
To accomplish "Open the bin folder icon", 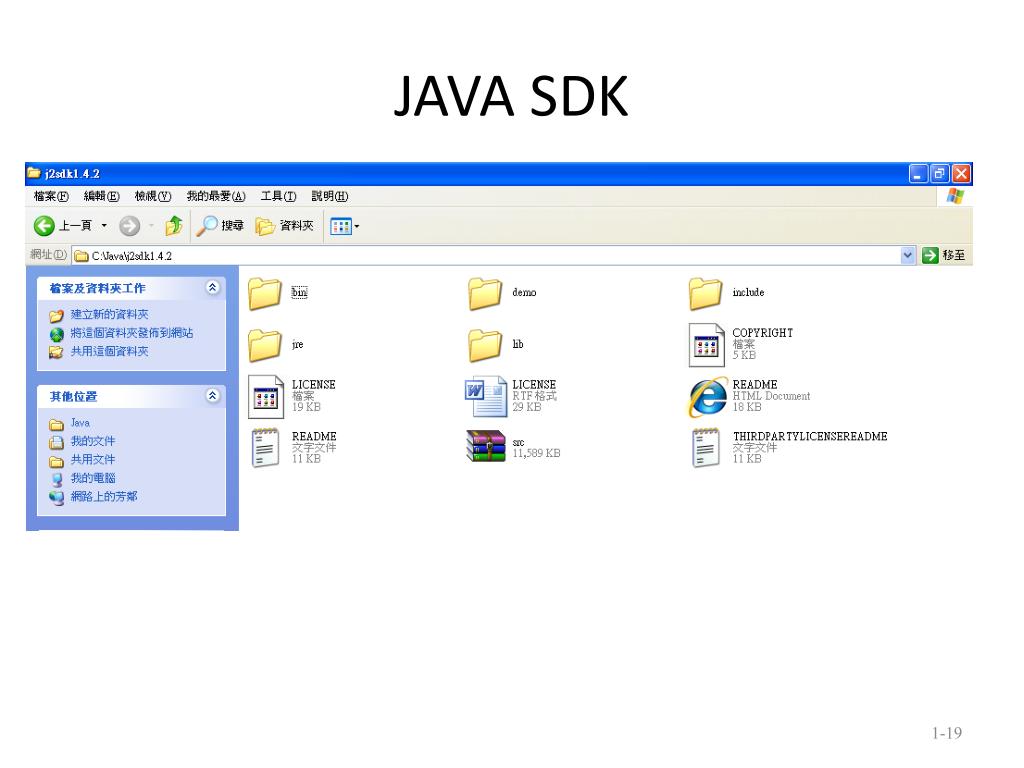I will click(x=265, y=293).
